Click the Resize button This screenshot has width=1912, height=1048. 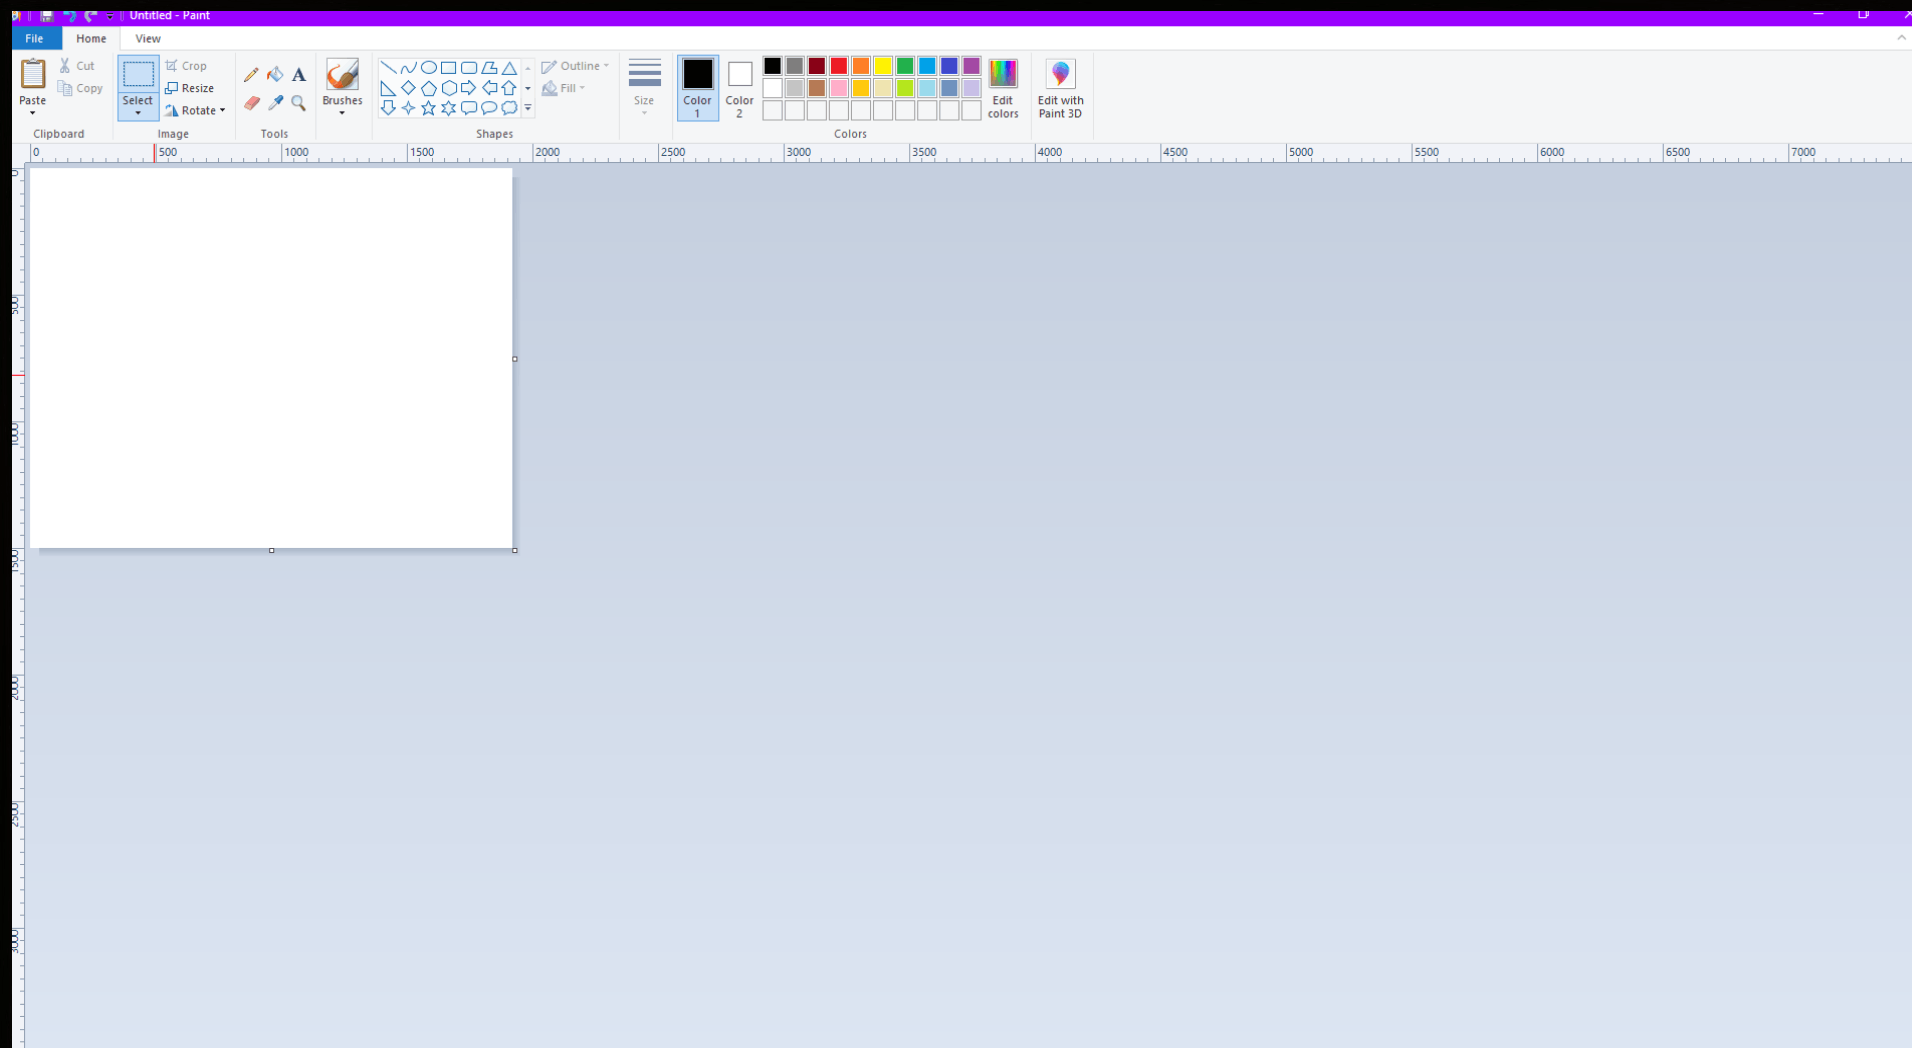[x=189, y=88]
